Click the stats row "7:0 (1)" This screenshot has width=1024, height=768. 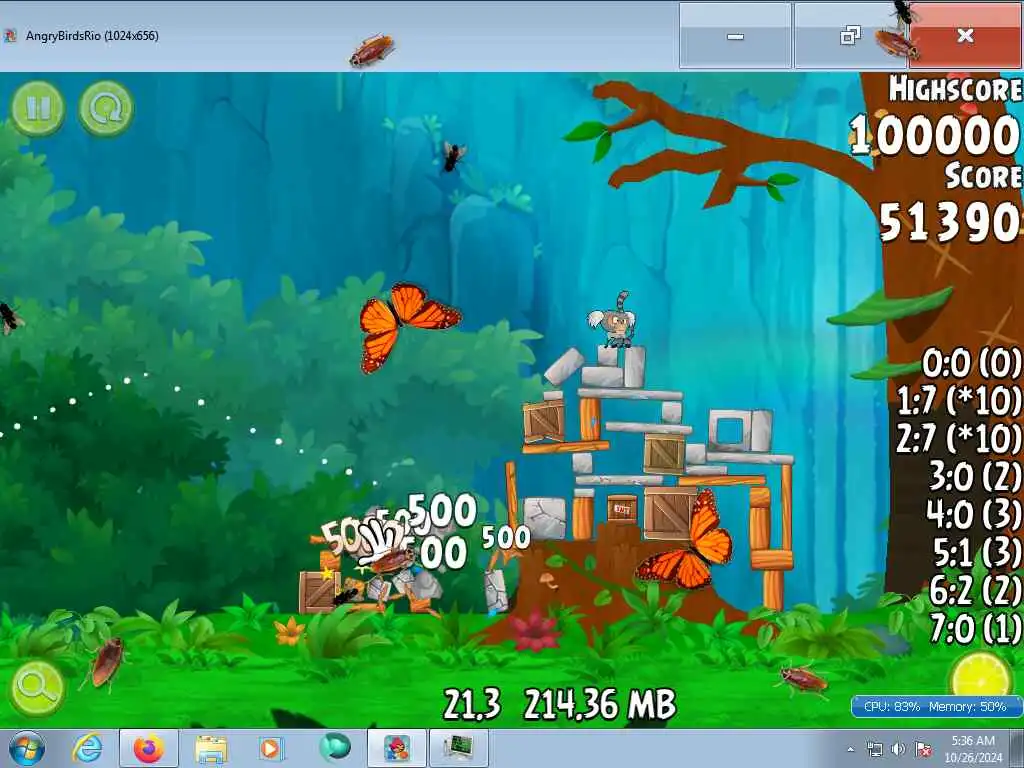click(x=976, y=628)
